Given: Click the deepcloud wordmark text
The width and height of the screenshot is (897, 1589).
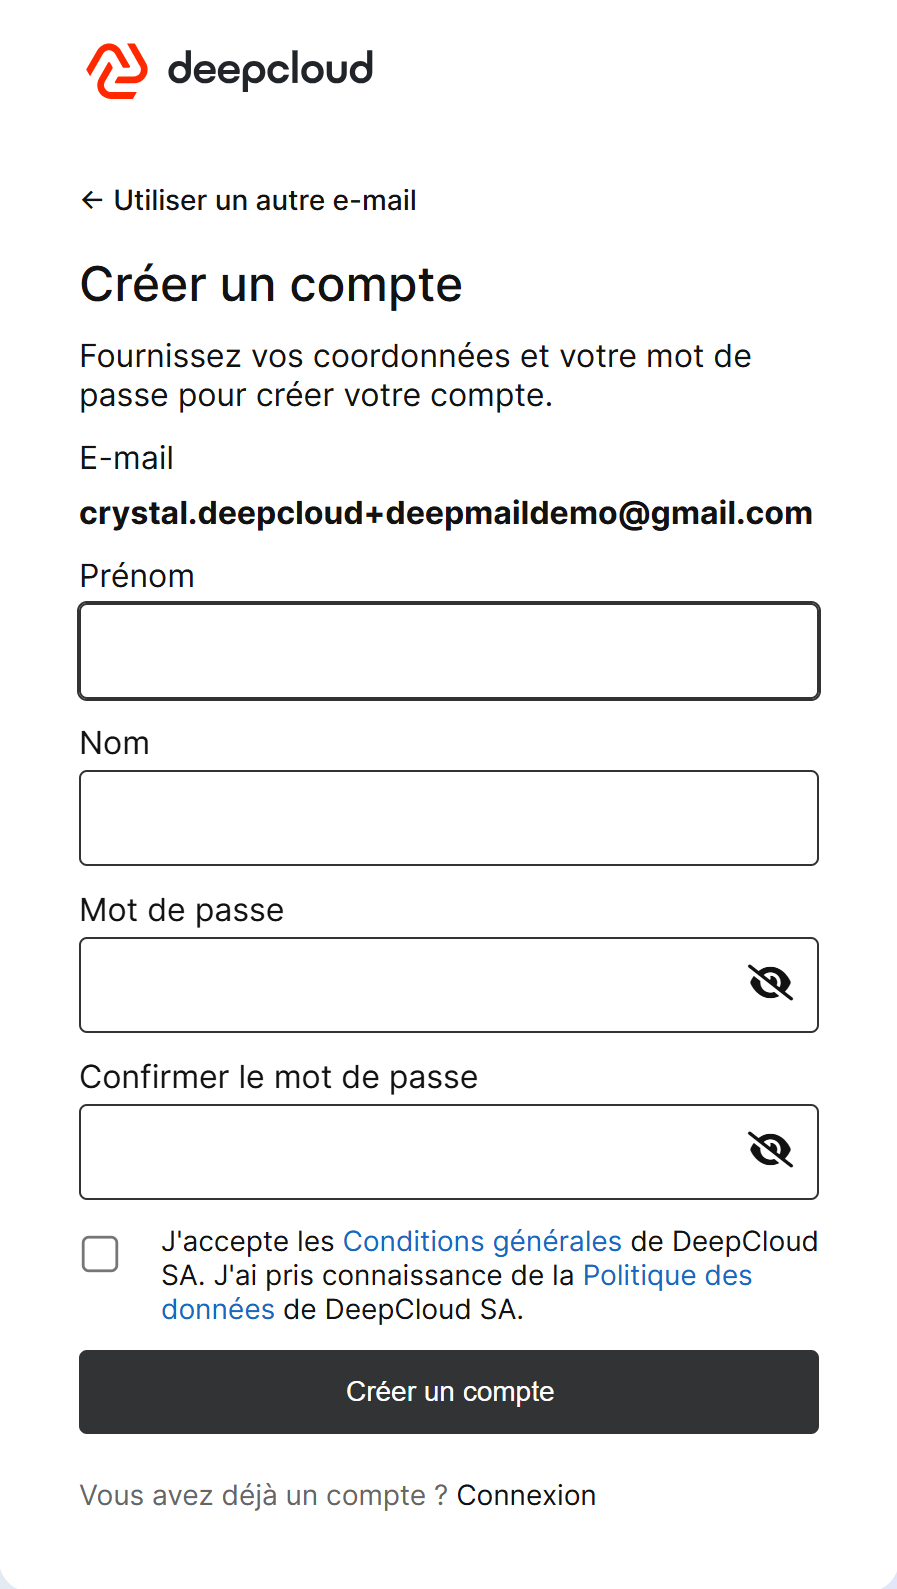Looking at the screenshot, I should click(x=270, y=70).
